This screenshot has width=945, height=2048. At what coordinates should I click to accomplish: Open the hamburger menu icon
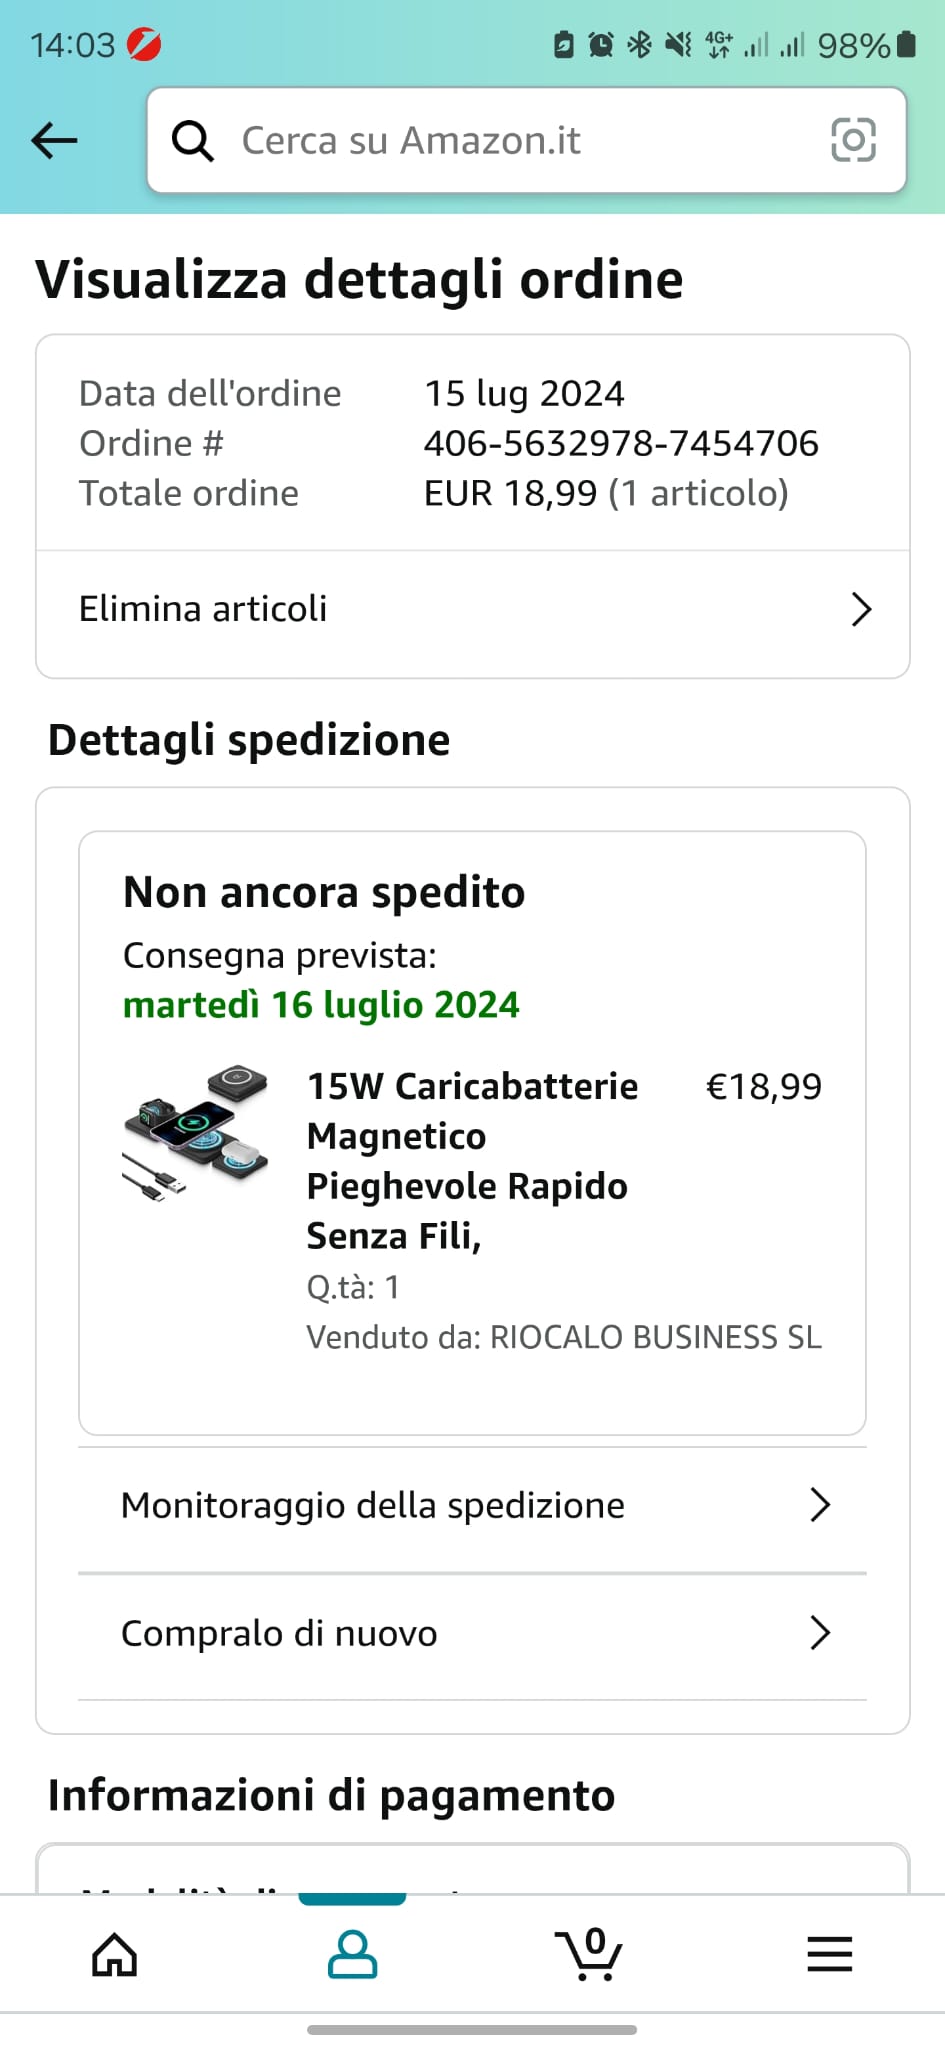829,1954
